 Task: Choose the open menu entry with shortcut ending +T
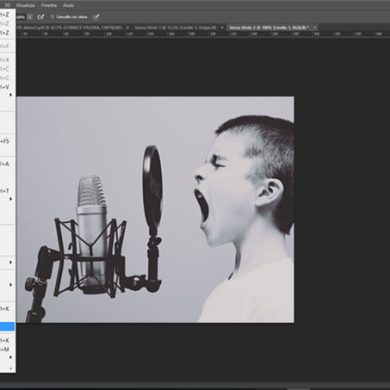[x=8, y=191]
